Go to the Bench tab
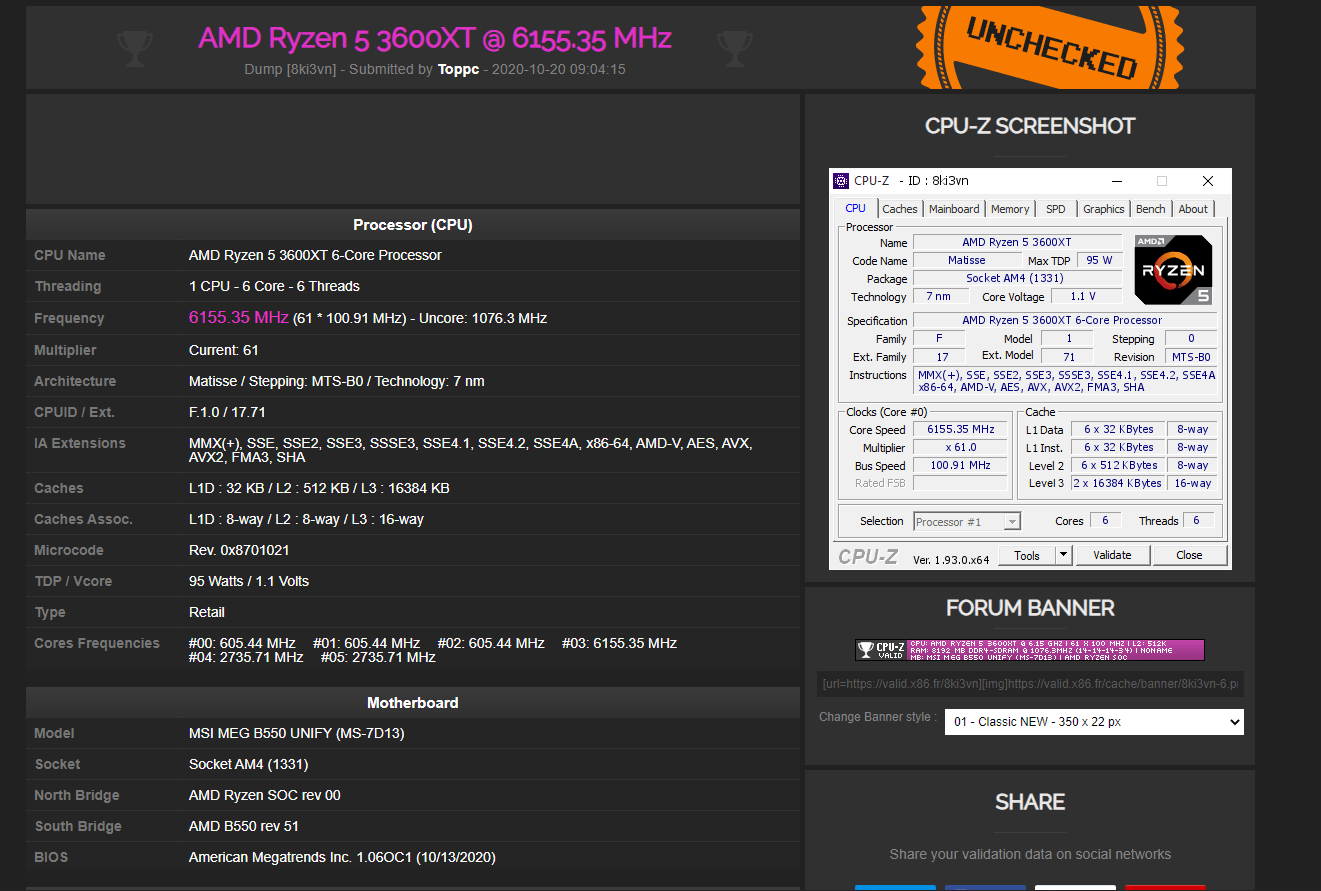Image resolution: width=1321 pixels, height=891 pixels. pyautogui.click(x=1150, y=209)
